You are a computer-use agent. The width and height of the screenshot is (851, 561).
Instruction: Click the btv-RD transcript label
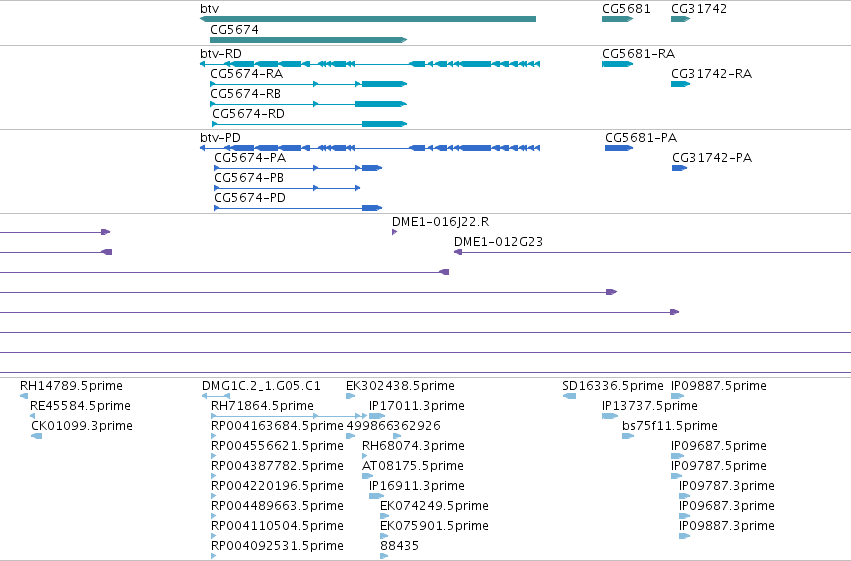221,54
